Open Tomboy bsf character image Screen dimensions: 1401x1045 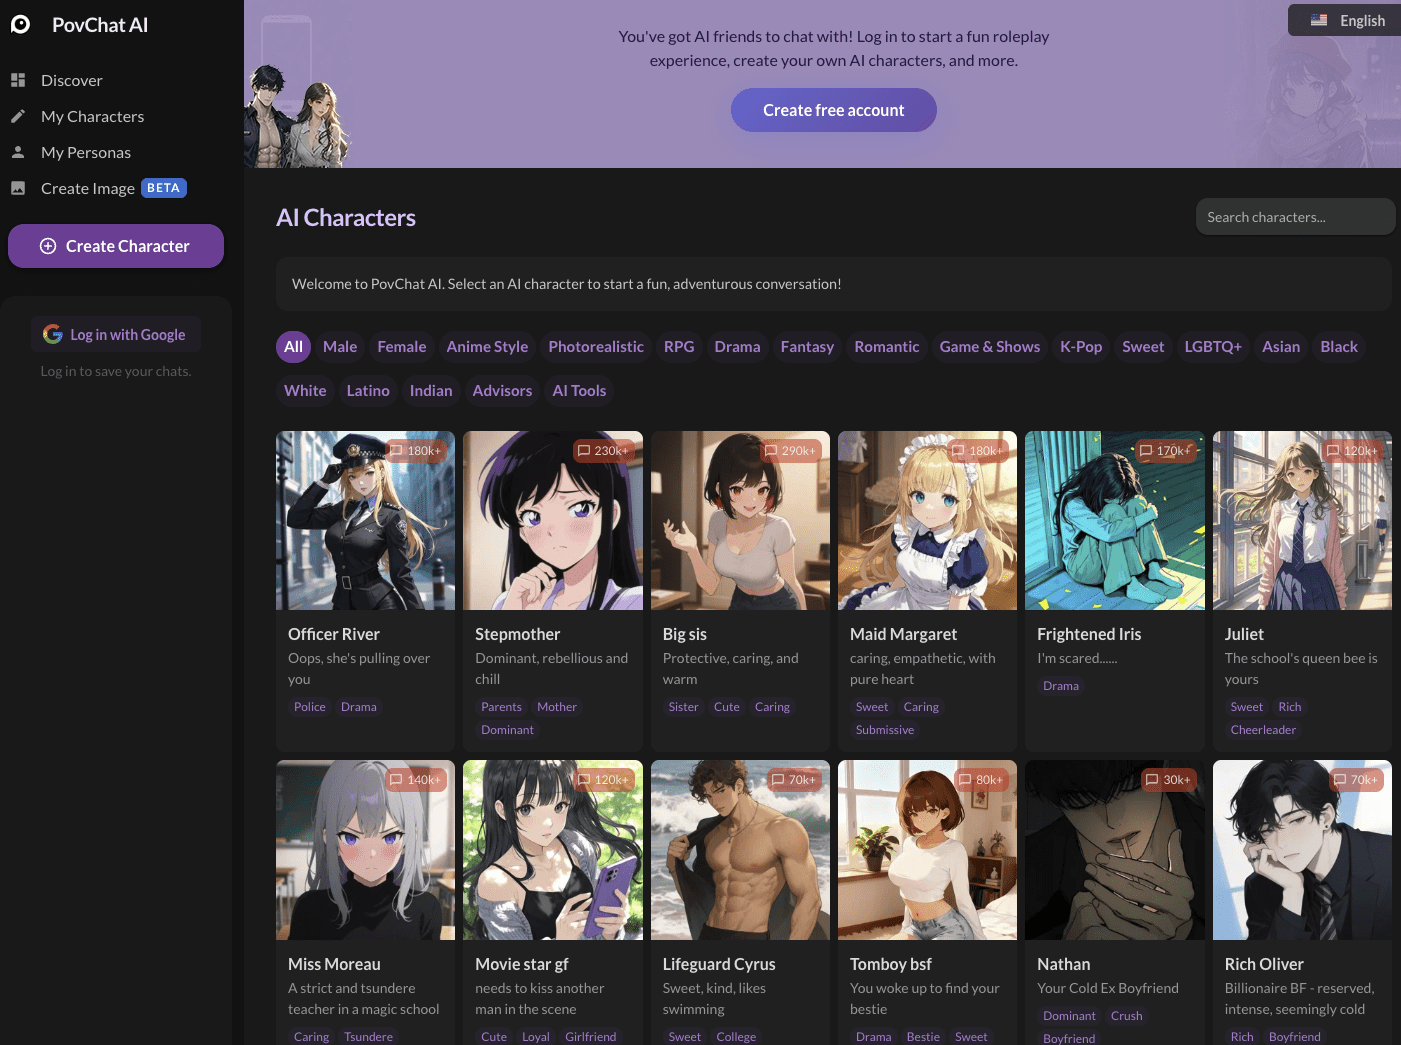[x=927, y=850]
